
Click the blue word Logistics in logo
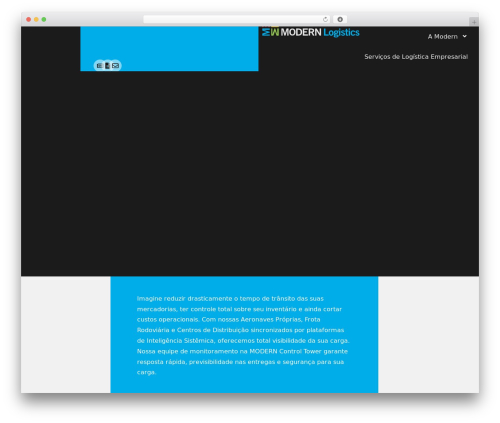(341, 32)
